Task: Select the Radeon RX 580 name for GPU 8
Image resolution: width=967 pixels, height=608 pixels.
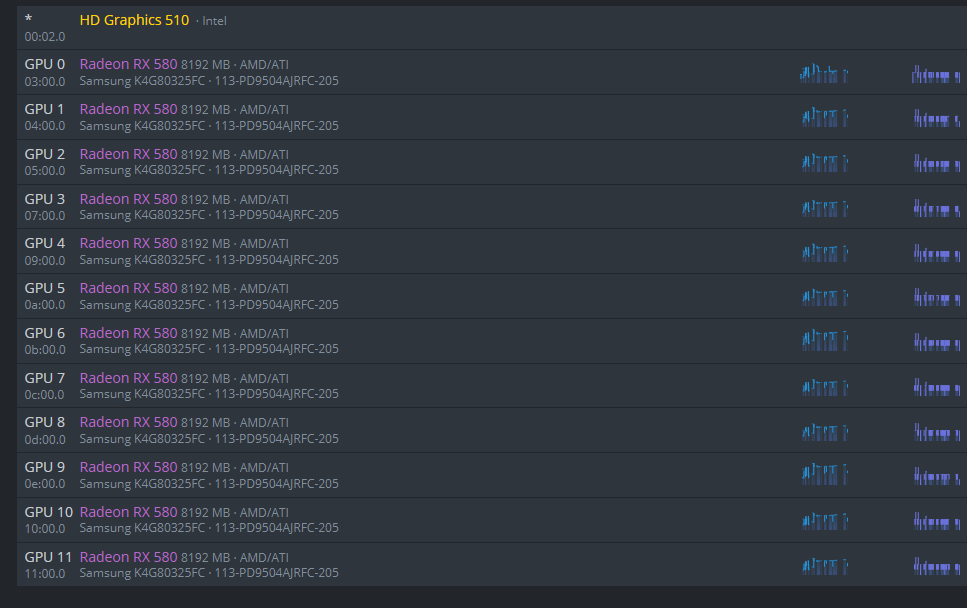Action: (x=128, y=422)
